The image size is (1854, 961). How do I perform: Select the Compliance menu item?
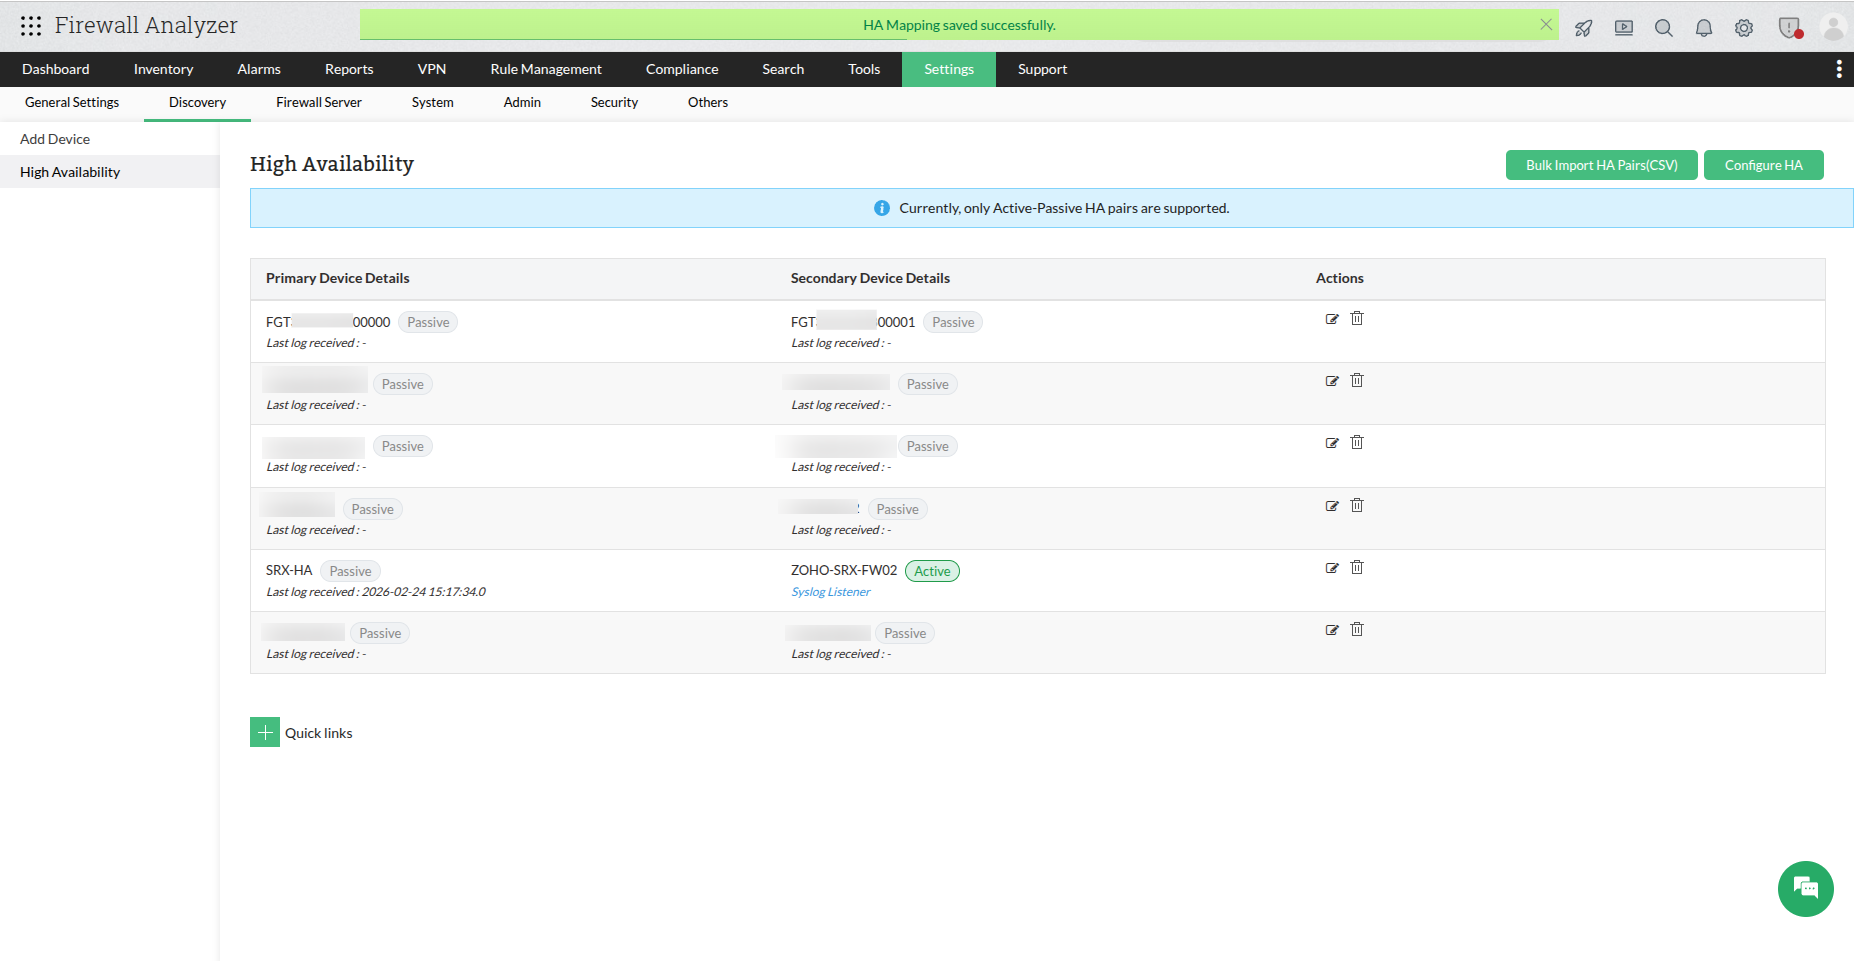click(x=682, y=69)
